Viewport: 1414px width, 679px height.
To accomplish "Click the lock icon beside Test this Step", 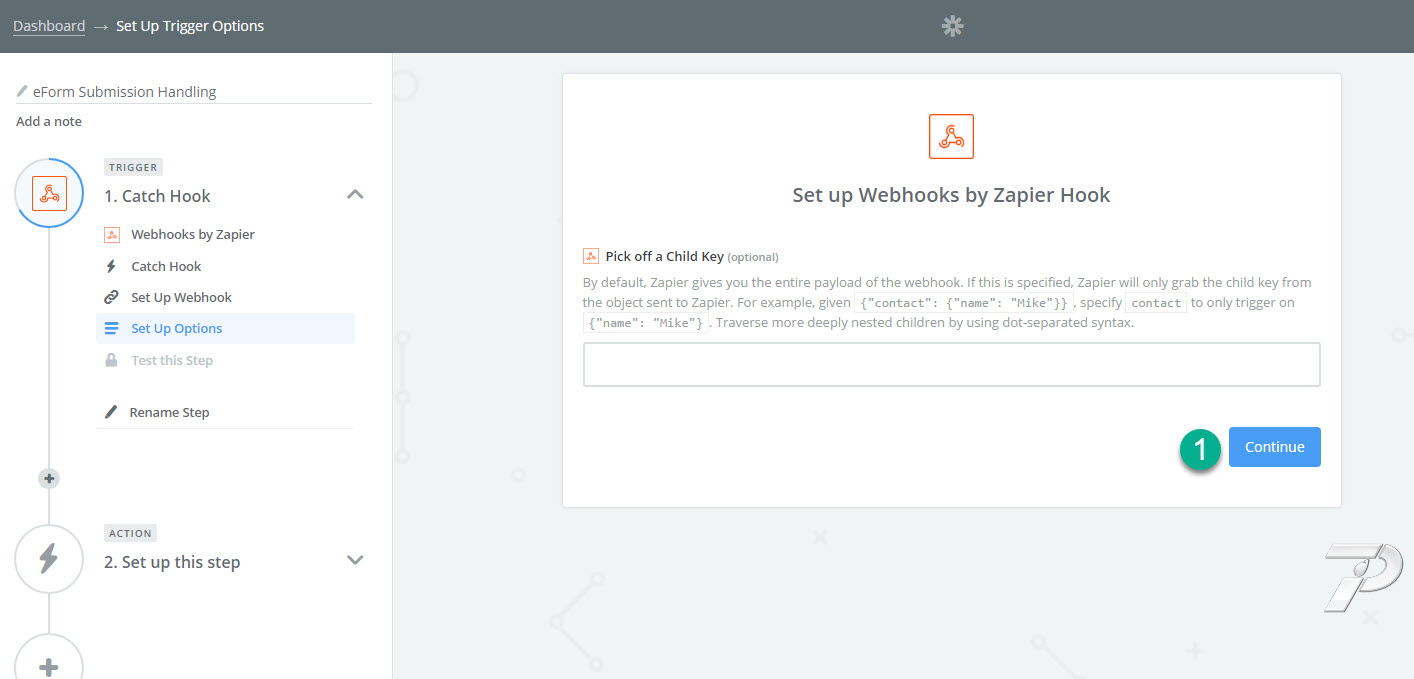I will pos(111,360).
